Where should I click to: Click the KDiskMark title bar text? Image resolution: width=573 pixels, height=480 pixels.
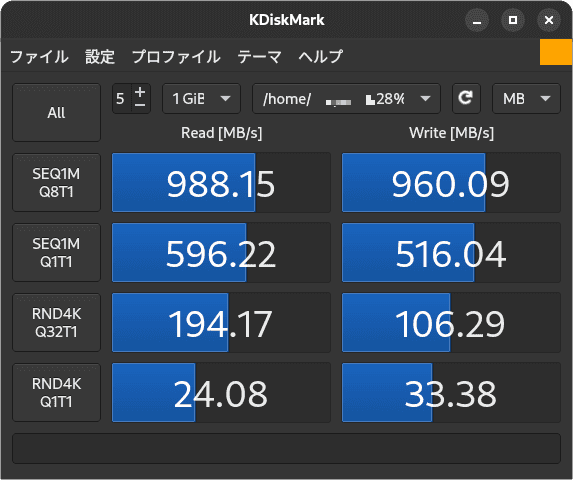pos(286,20)
